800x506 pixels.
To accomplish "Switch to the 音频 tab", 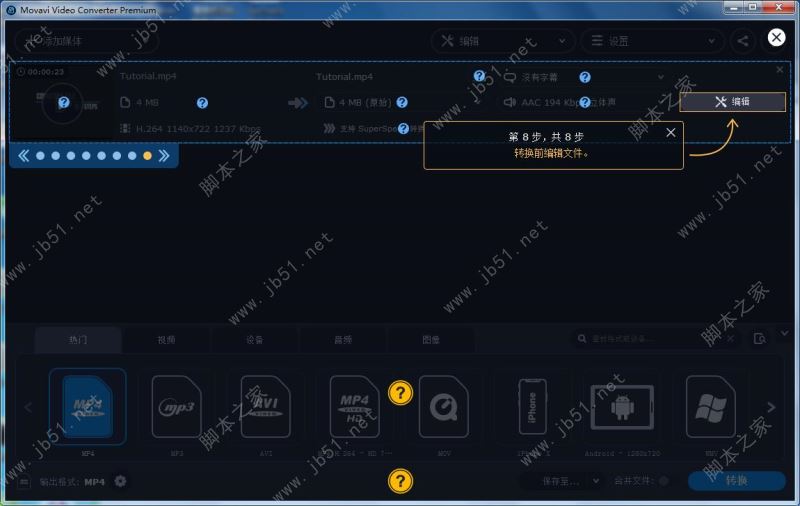I will click(343, 340).
